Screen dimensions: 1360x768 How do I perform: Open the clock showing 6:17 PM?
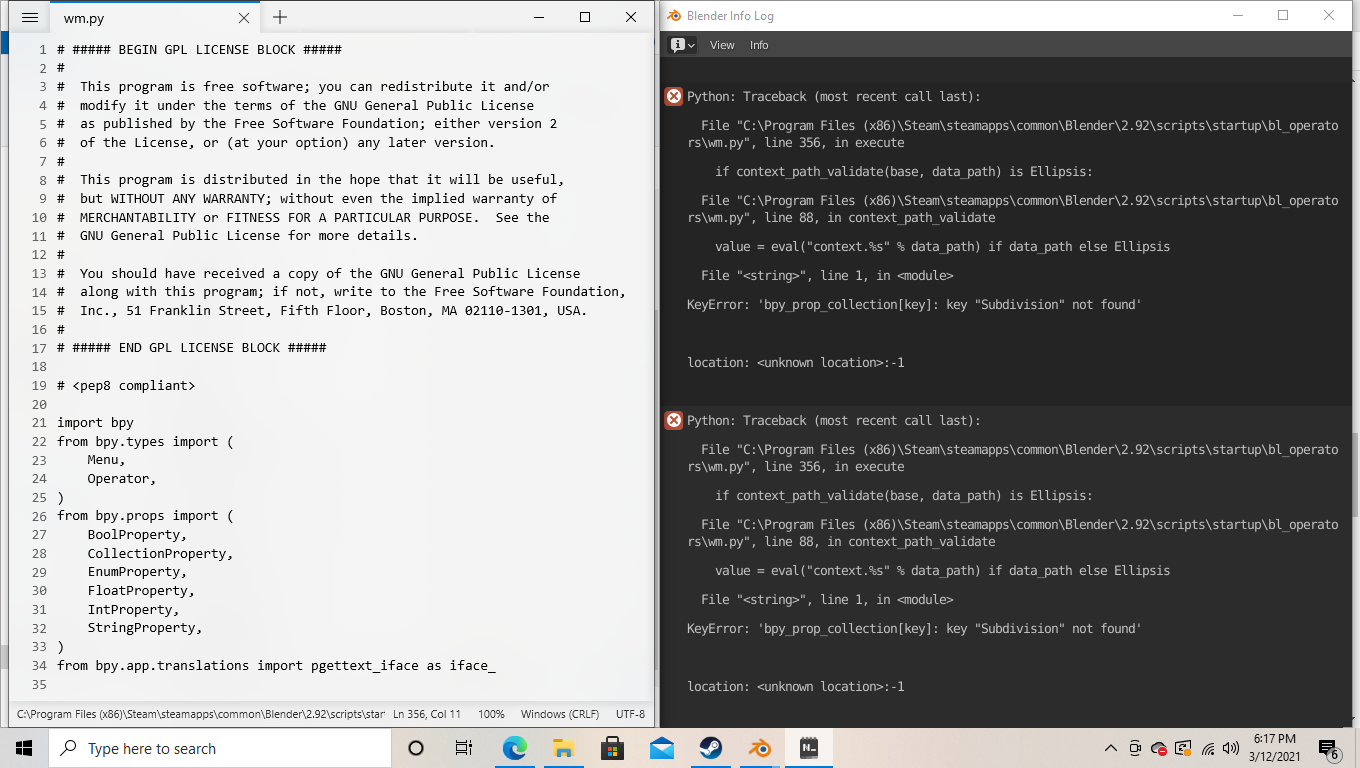pyautogui.click(x=1274, y=748)
